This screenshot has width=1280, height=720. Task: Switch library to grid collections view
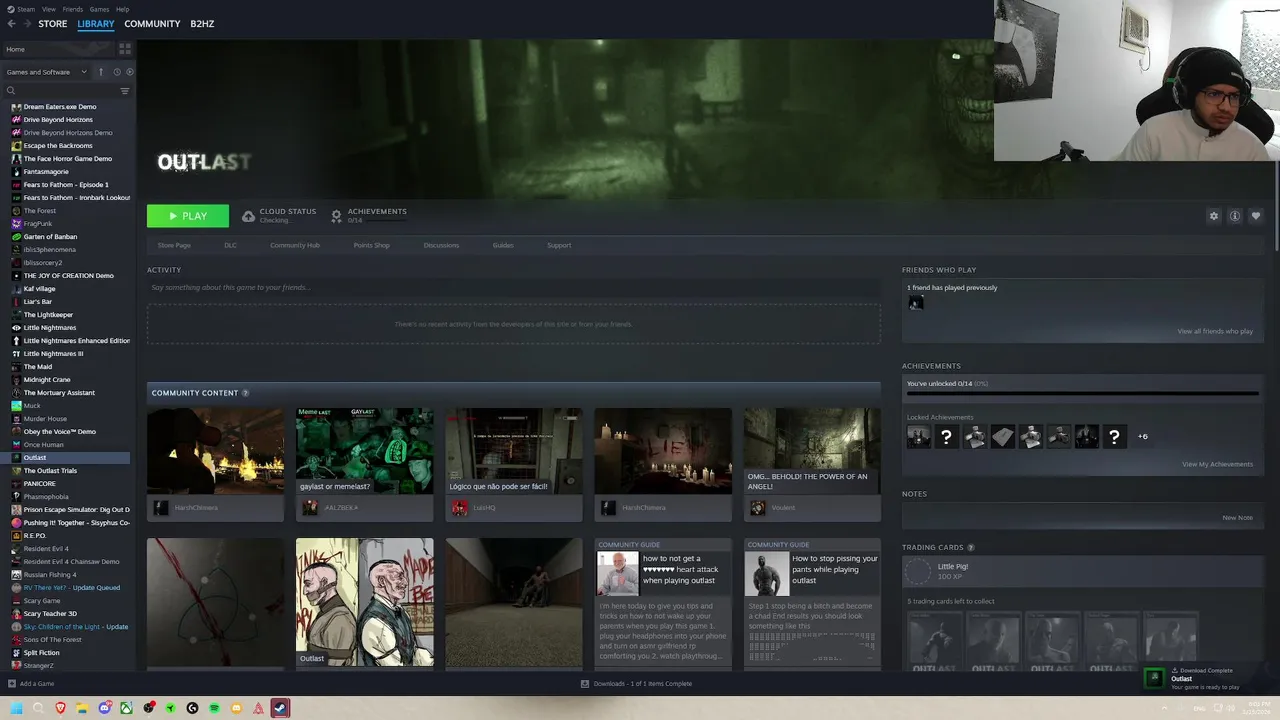pyautogui.click(x=125, y=48)
